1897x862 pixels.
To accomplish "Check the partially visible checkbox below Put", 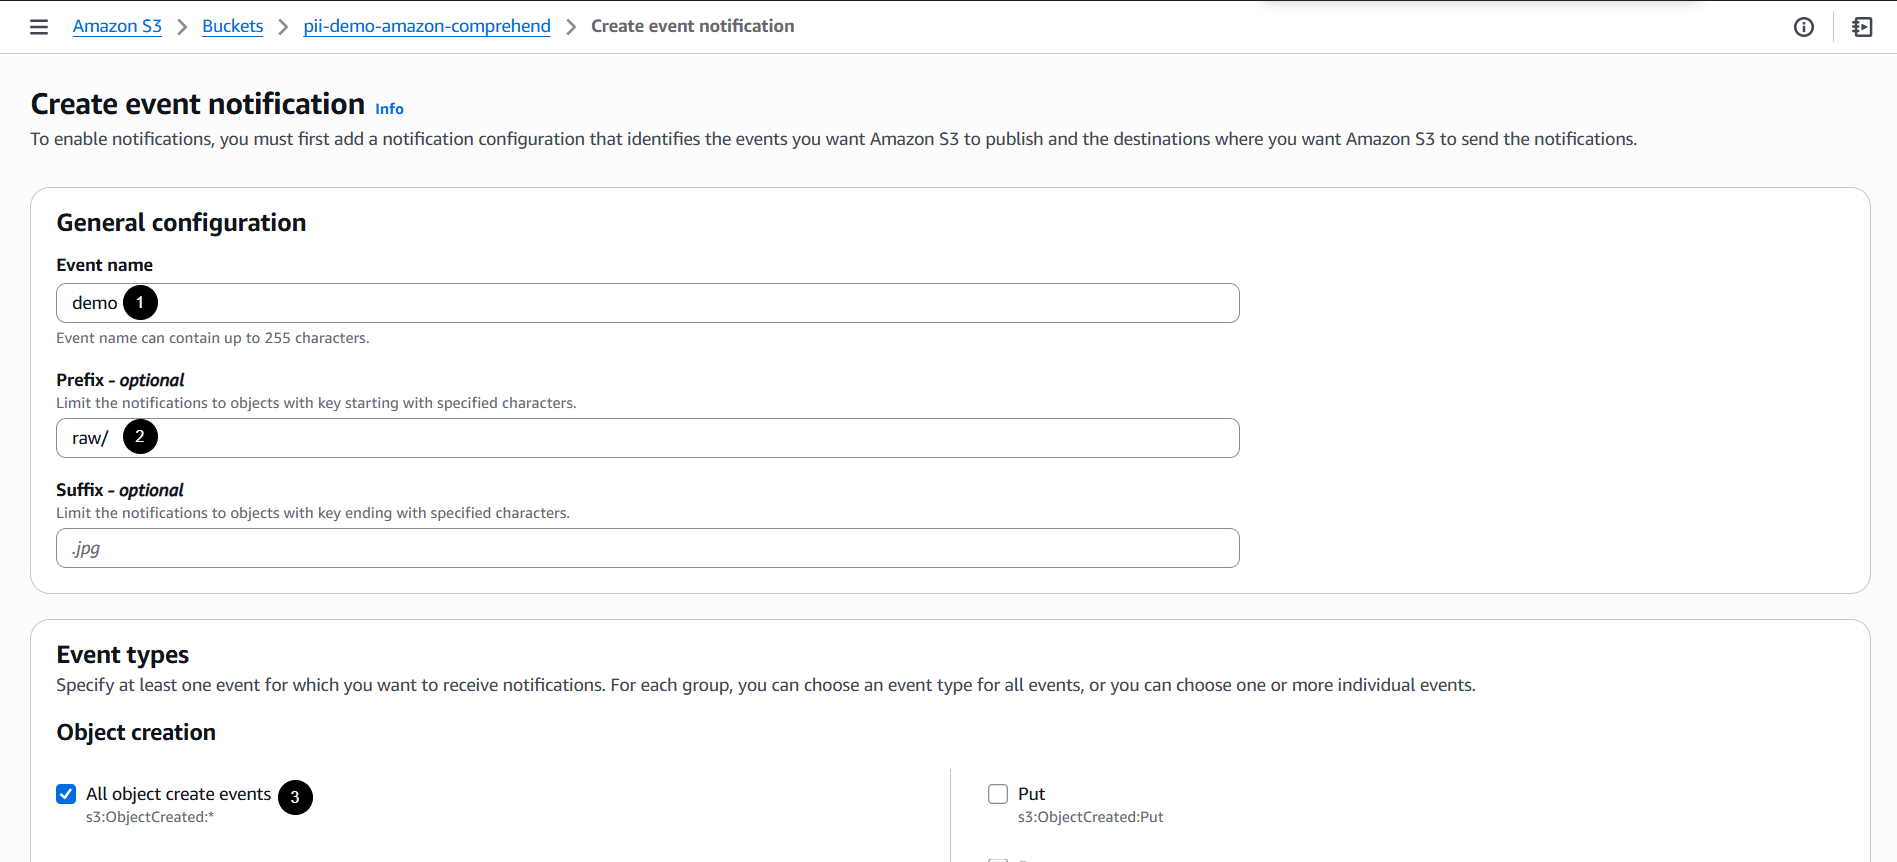I will click(x=998, y=858).
